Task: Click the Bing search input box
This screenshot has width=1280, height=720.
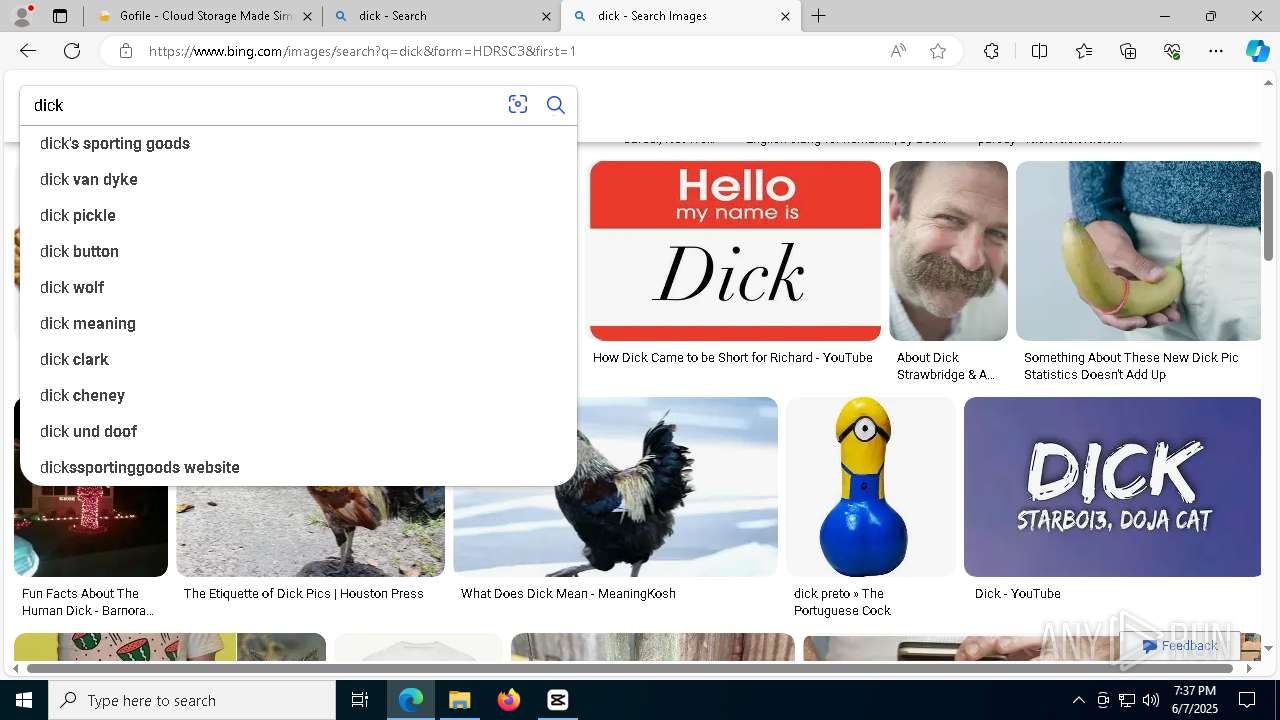Action: (265, 105)
